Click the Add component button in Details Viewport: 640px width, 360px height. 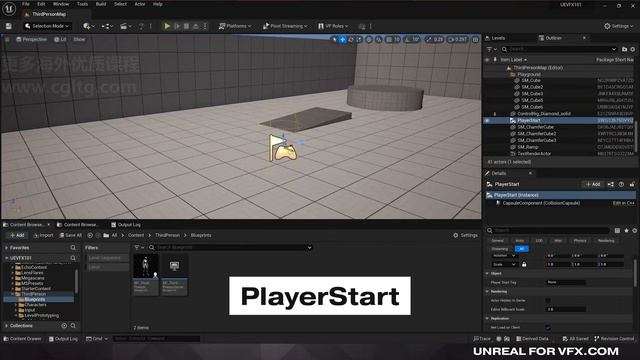[x=593, y=184]
